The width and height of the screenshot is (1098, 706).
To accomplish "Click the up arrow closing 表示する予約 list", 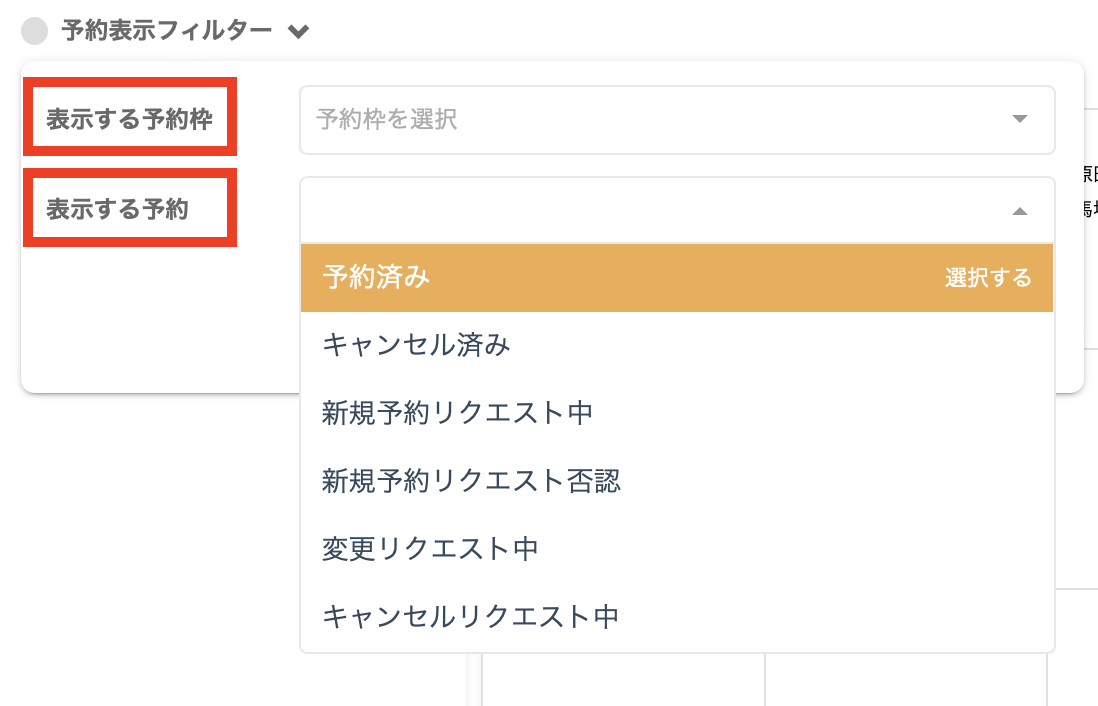I will [1019, 211].
